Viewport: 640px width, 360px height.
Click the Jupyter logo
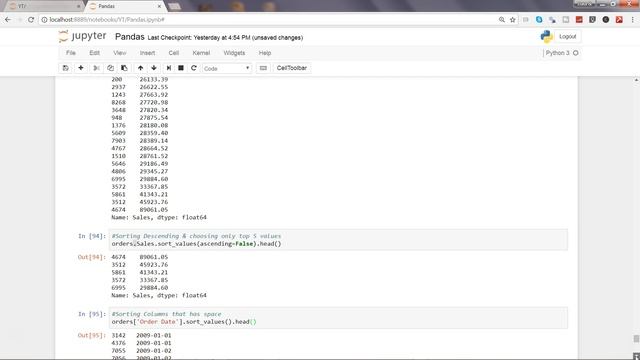point(82,36)
